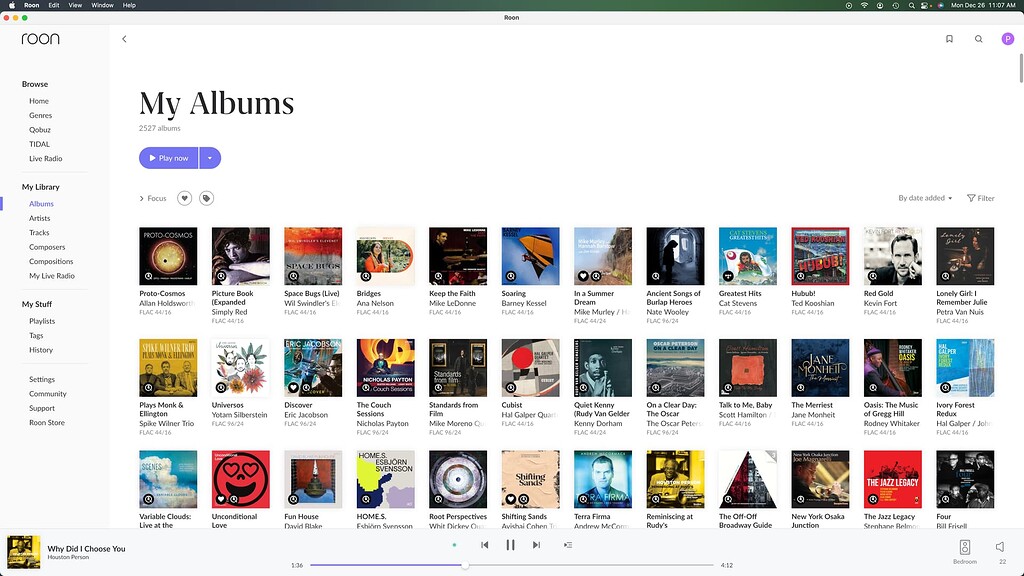Open the Bedroom zone speaker icon
Image resolution: width=1024 pixels, height=576 pixels.
tap(964, 545)
